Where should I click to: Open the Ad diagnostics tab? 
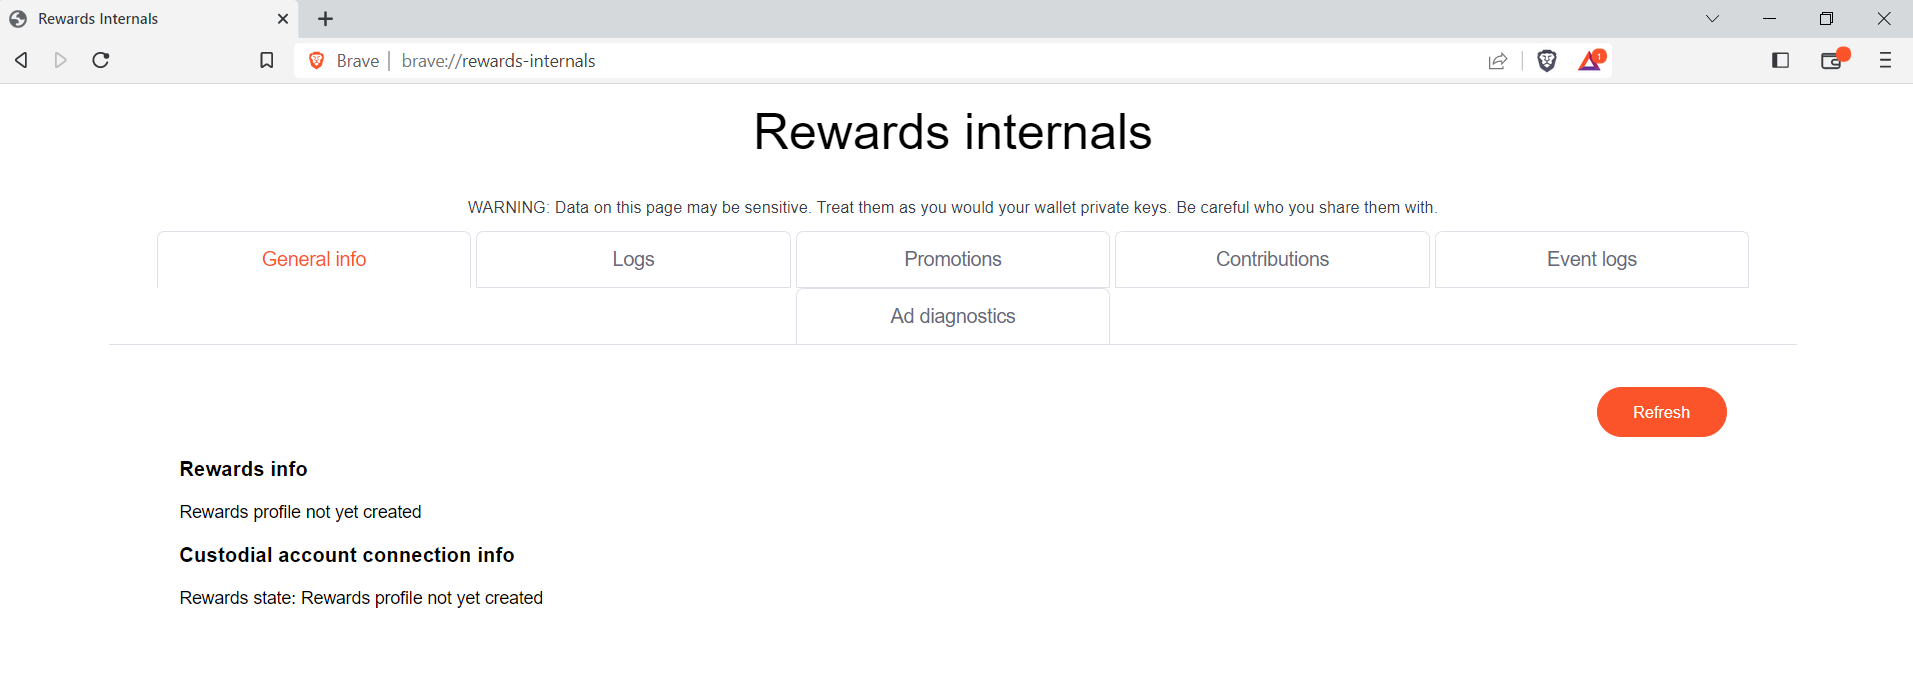pos(952,316)
